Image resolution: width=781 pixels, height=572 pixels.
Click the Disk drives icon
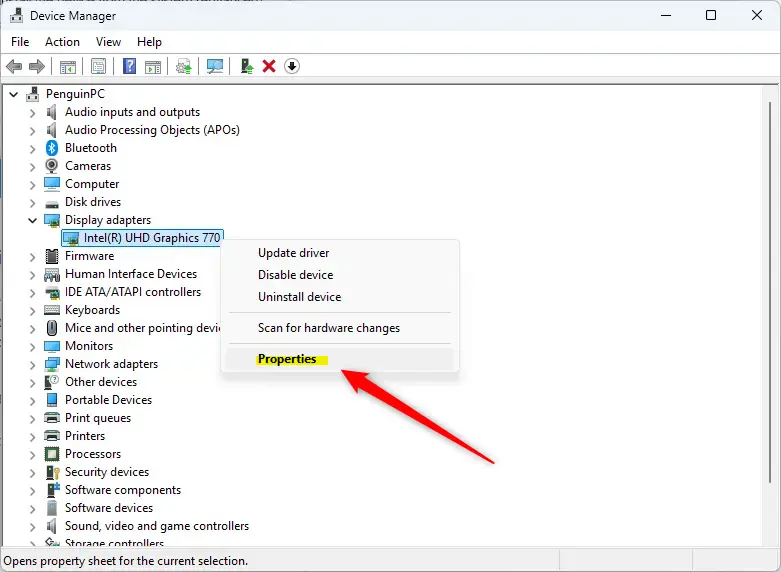52,203
